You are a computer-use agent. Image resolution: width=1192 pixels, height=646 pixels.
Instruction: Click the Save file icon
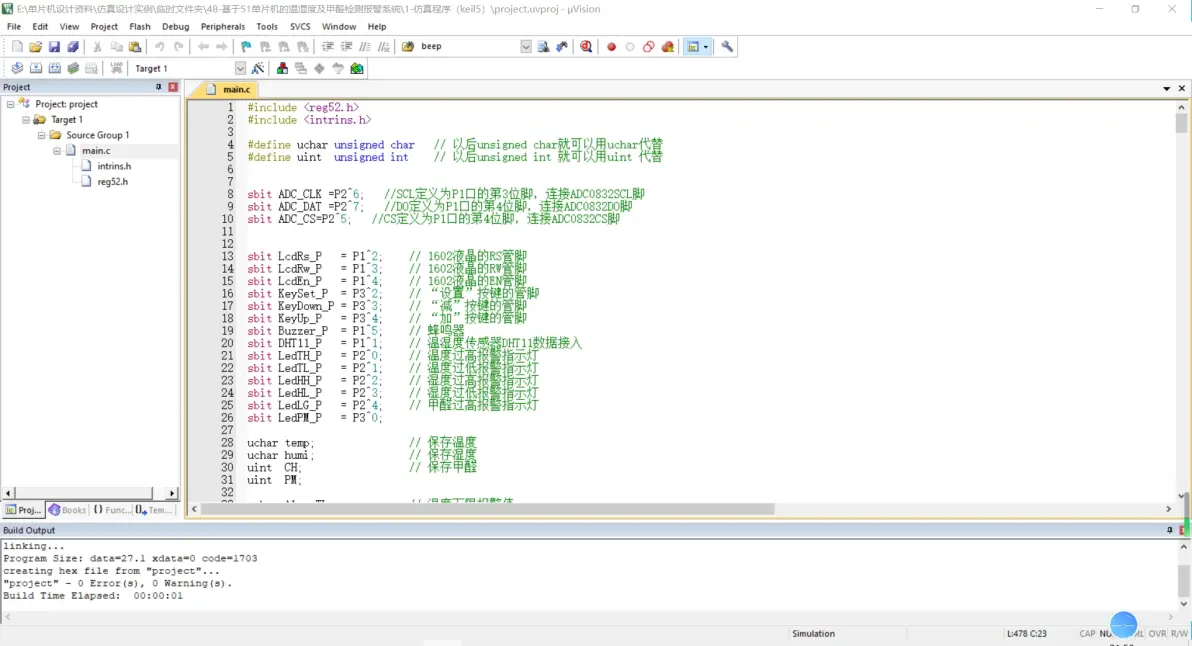pyautogui.click(x=54, y=47)
